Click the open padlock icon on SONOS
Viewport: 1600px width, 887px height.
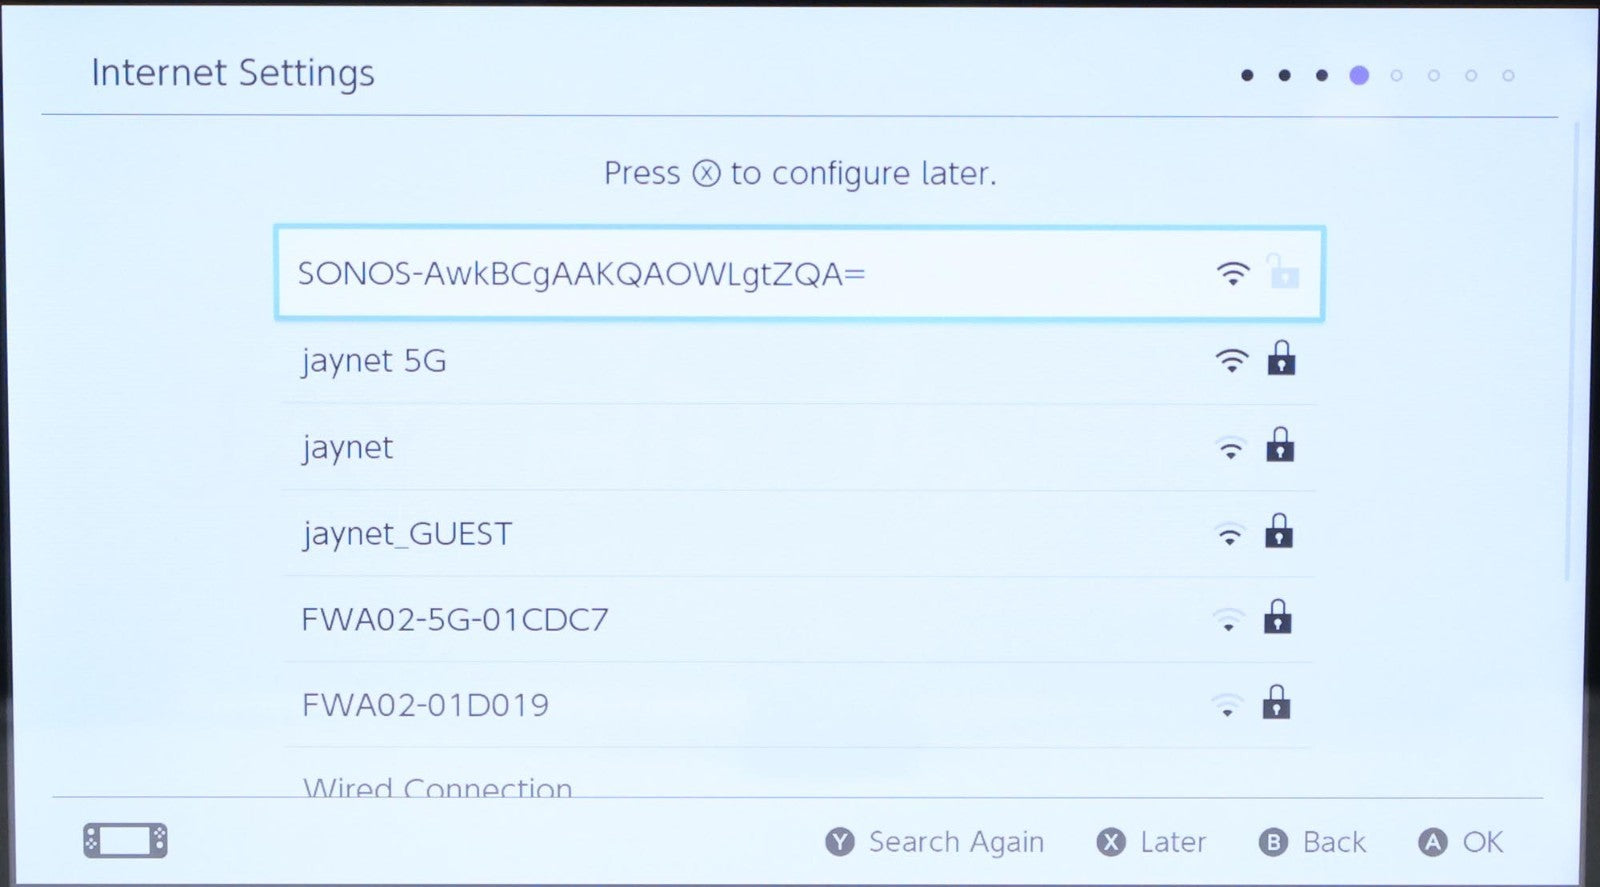click(x=1283, y=272)
